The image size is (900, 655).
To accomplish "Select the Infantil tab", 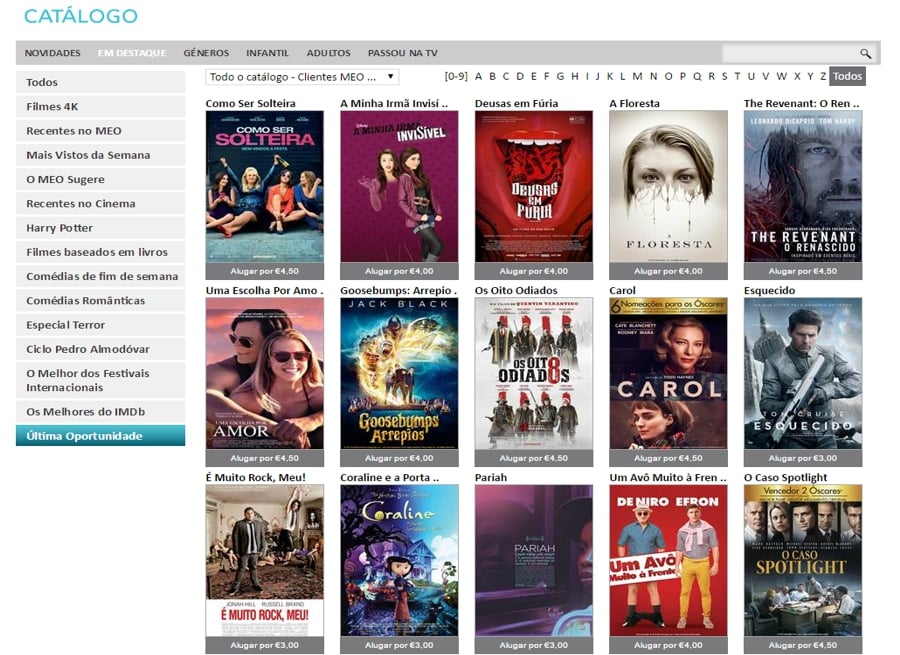I will (x=267, y=53).
